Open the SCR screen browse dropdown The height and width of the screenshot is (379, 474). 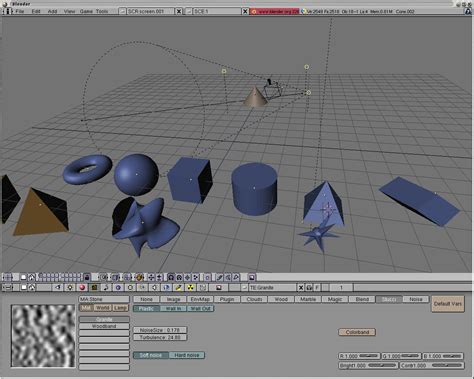tap(122, 11)
